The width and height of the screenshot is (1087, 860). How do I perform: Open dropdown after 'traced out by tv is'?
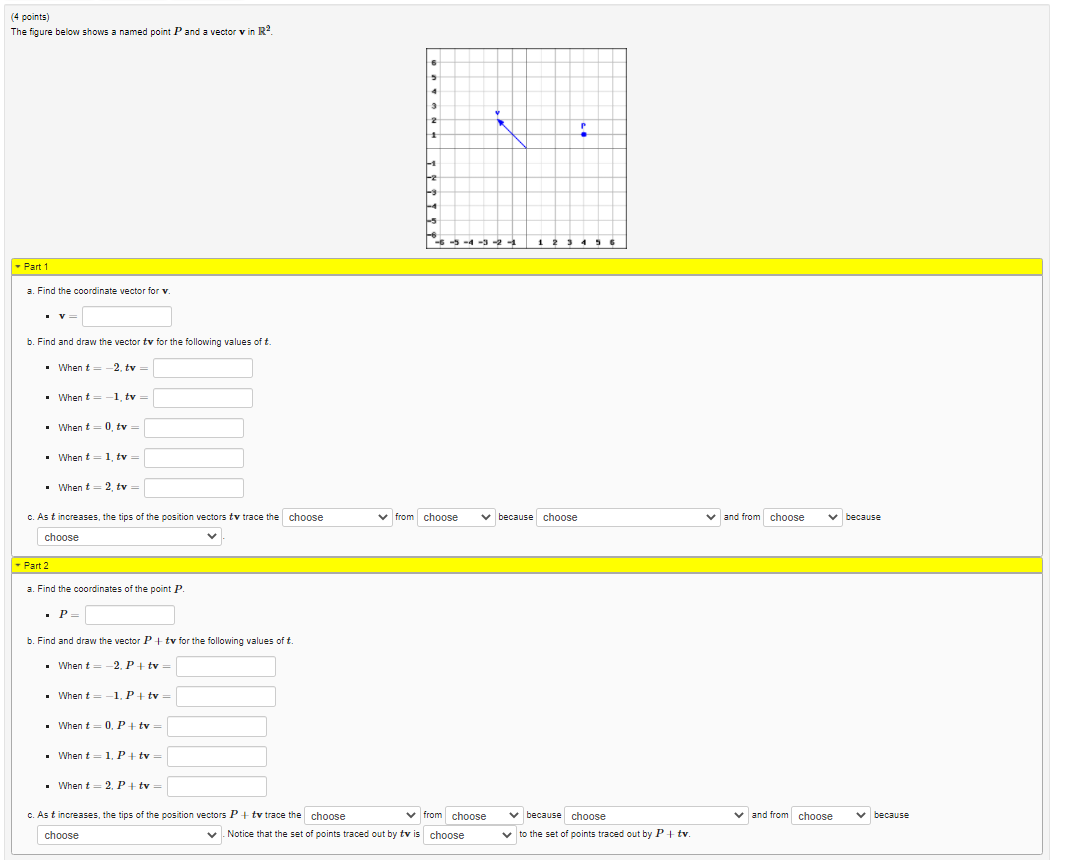[470, 835]
